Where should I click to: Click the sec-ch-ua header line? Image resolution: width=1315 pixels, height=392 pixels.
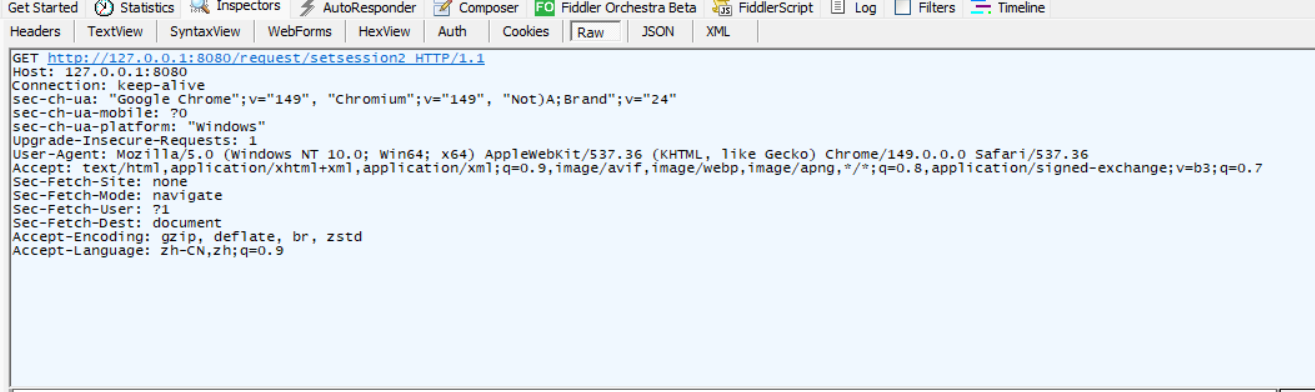[x=345, y=100]
